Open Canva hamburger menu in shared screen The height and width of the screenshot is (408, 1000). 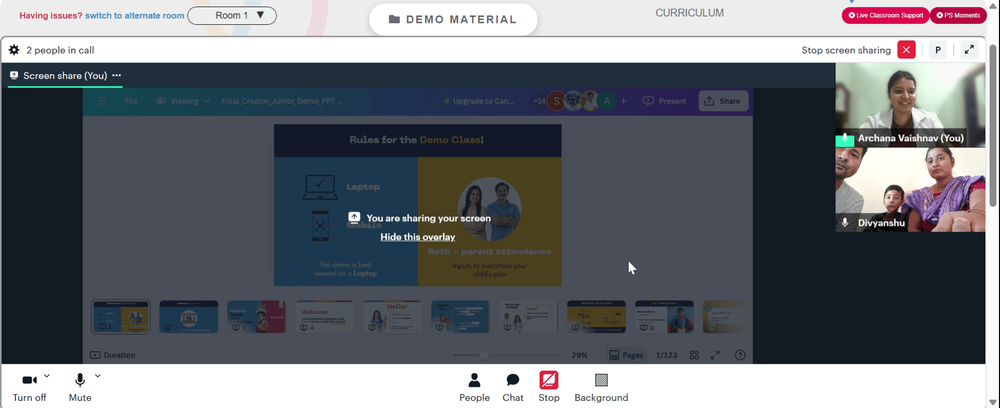[x=101, y=101]
